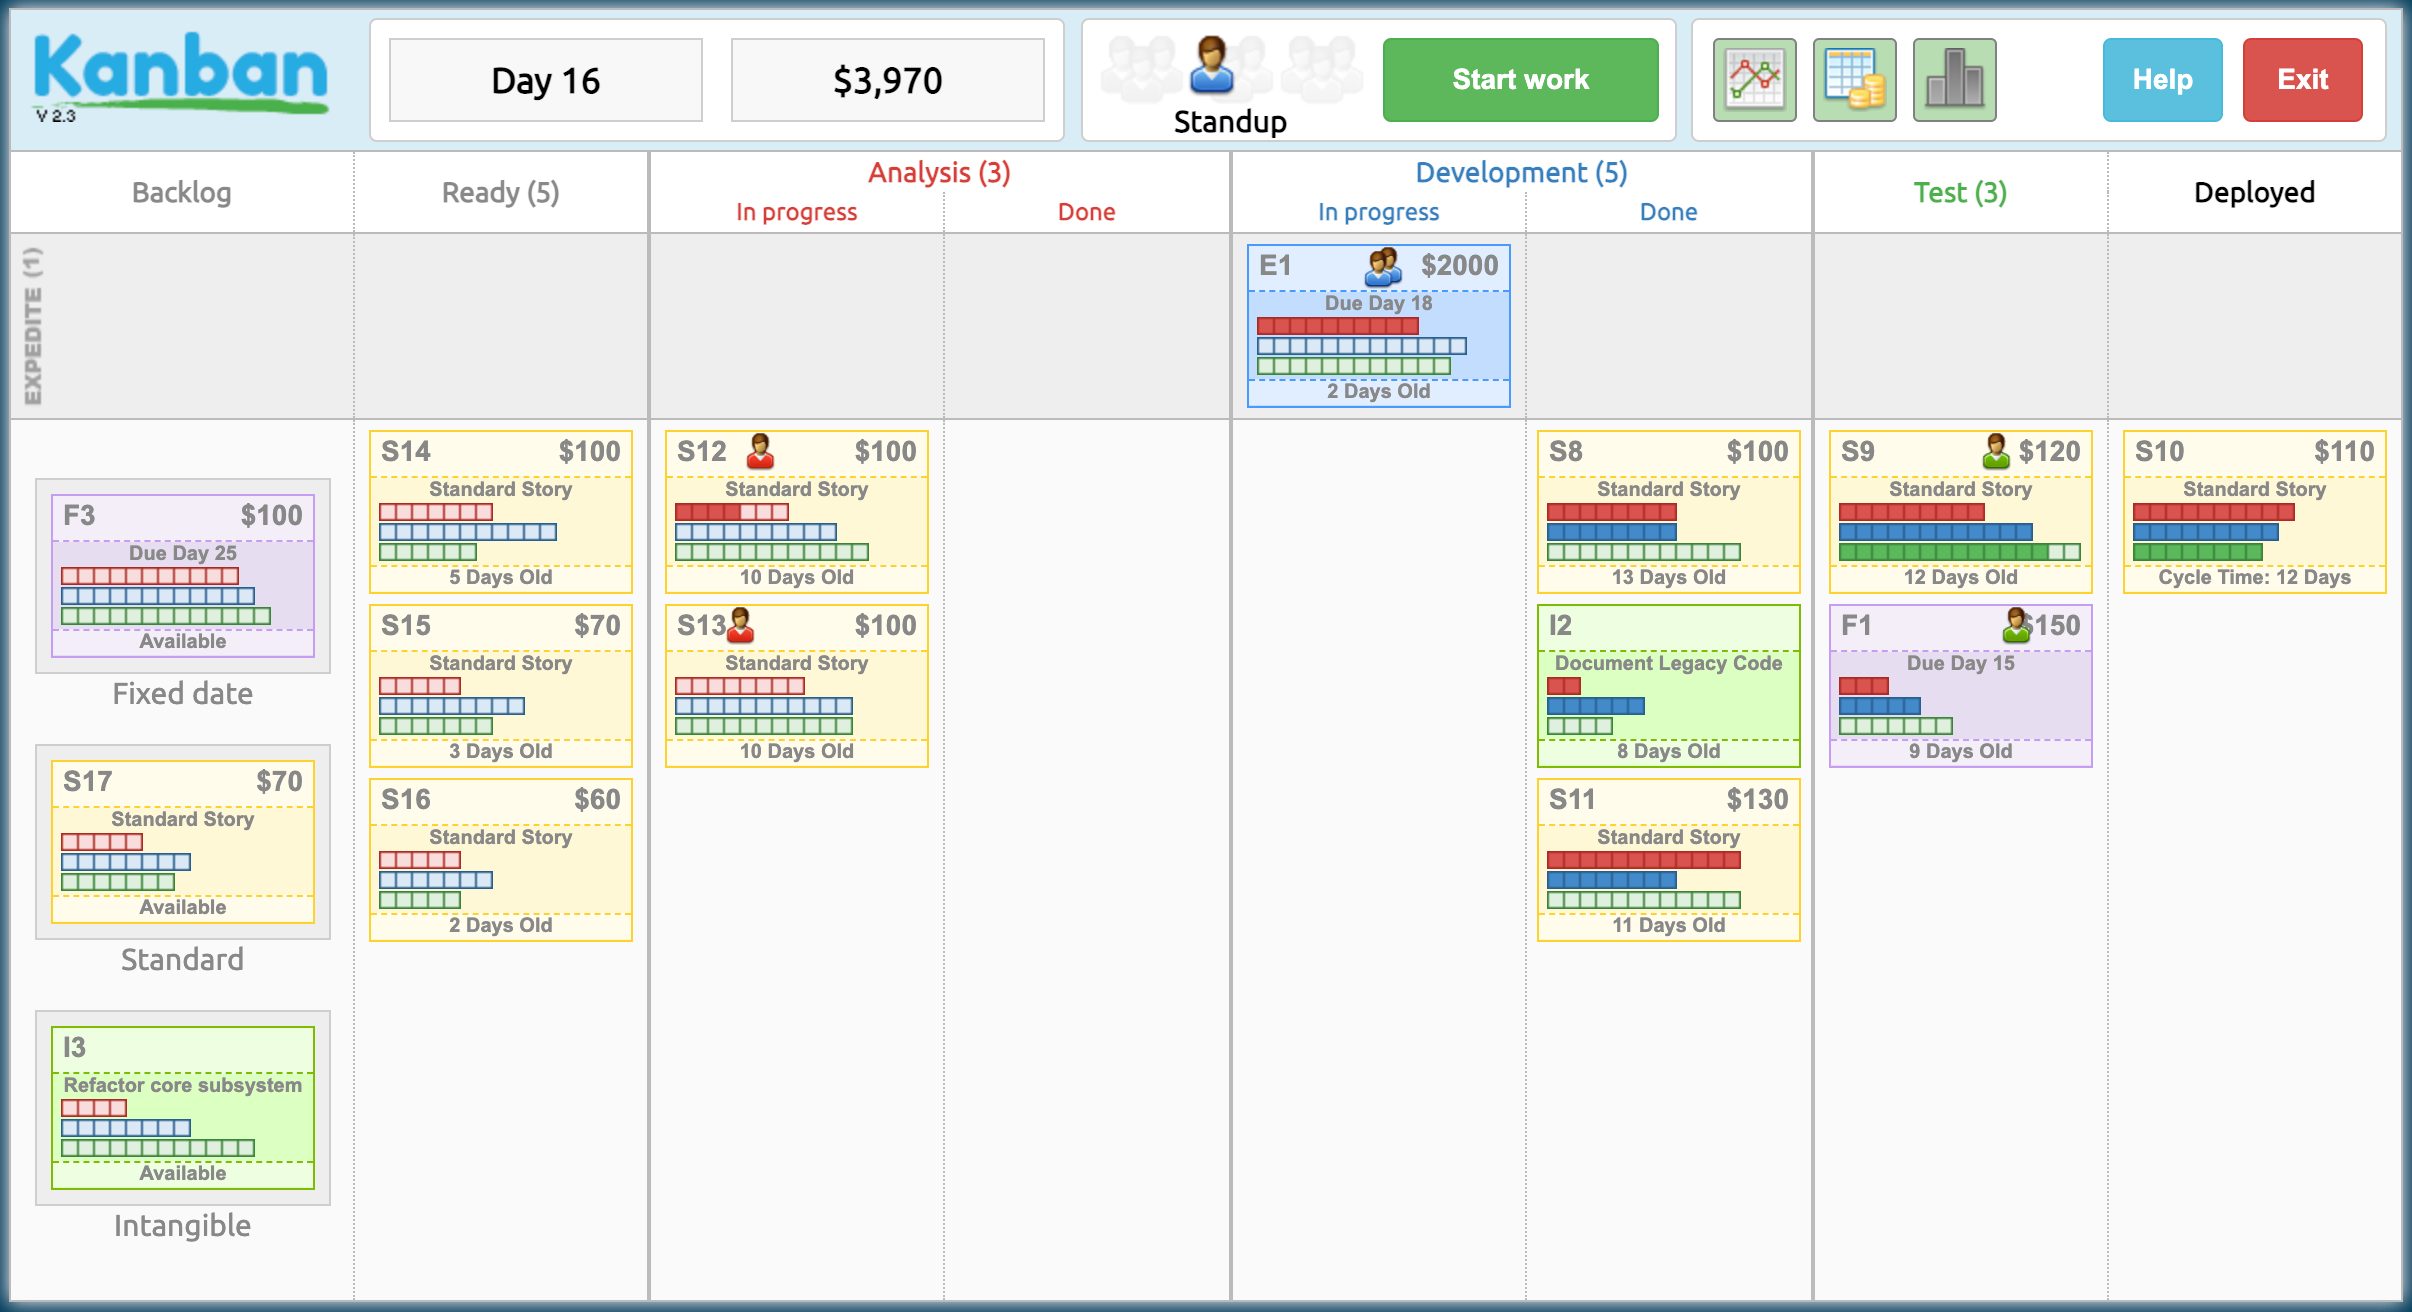
Task: Select the green tester on card F1
Action: point(2016,625)
